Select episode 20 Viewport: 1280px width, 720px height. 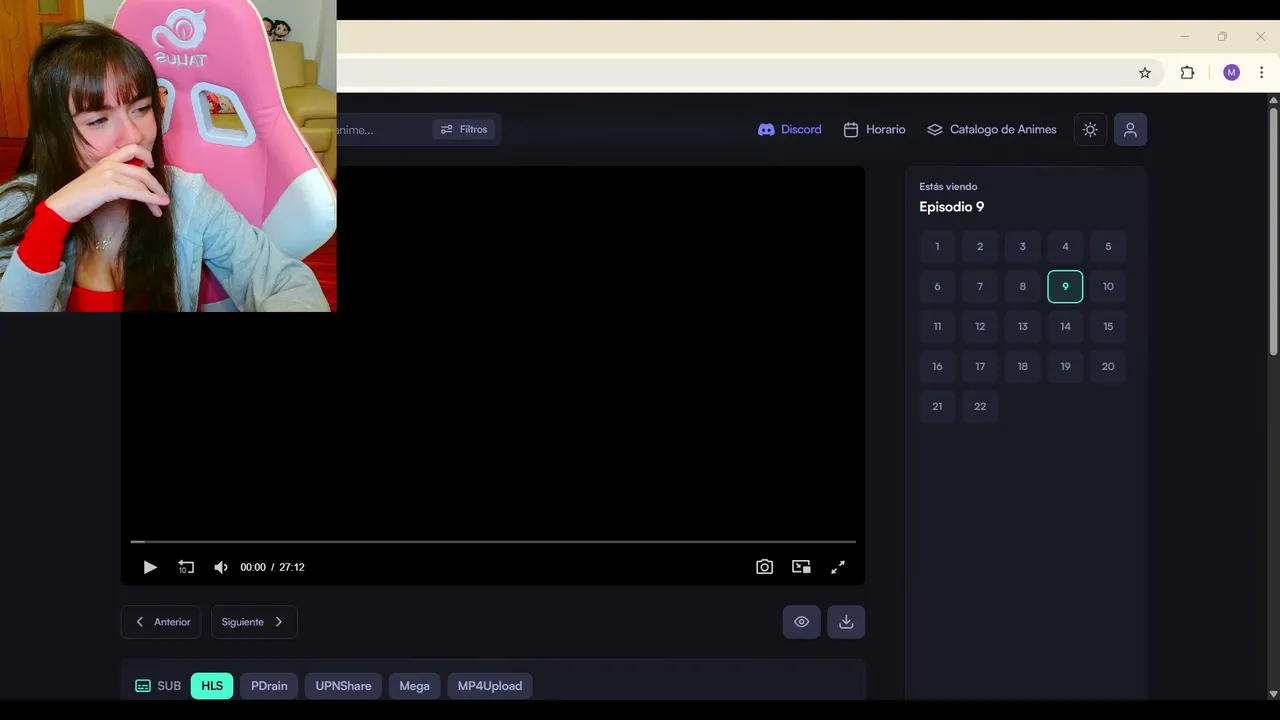(1108, 366)
